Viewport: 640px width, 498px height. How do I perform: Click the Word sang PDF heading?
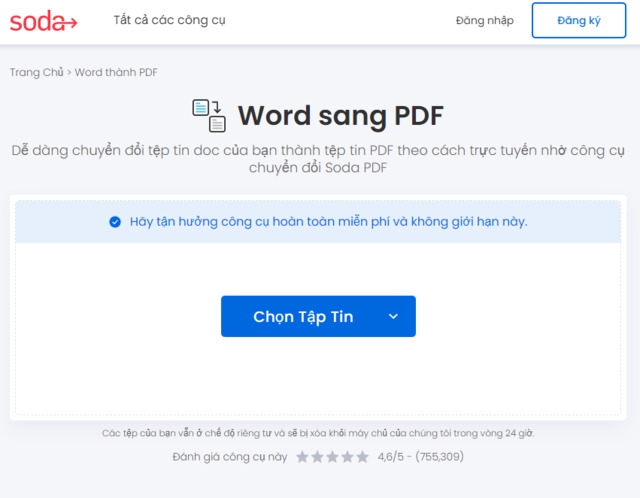(340, 116)
